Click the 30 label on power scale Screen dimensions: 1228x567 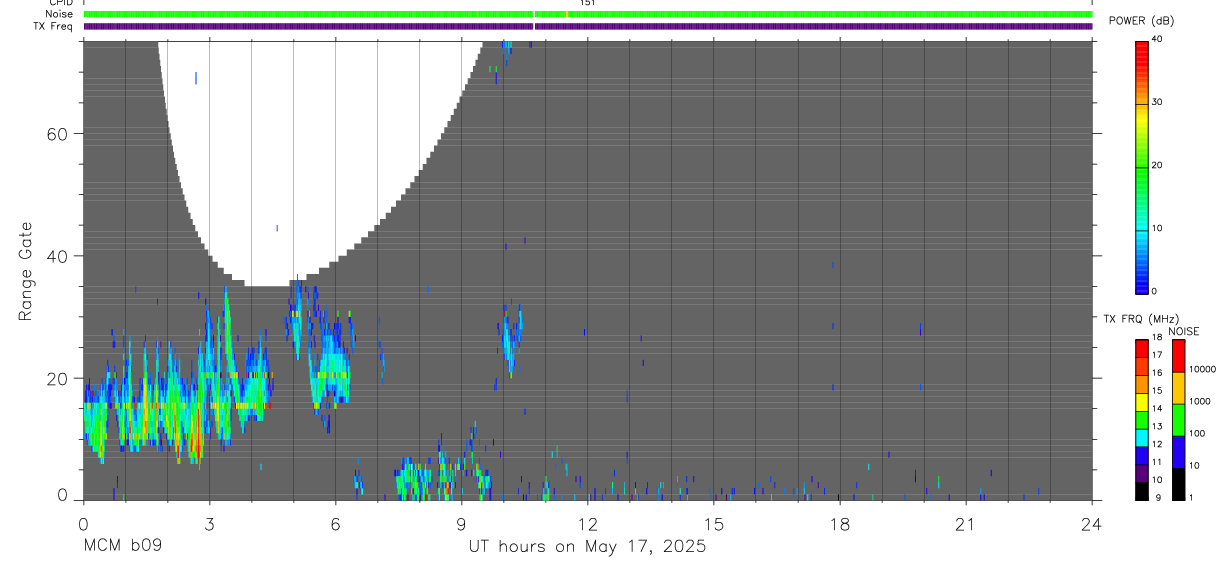pyautogui.click(x=1158, y=102)
